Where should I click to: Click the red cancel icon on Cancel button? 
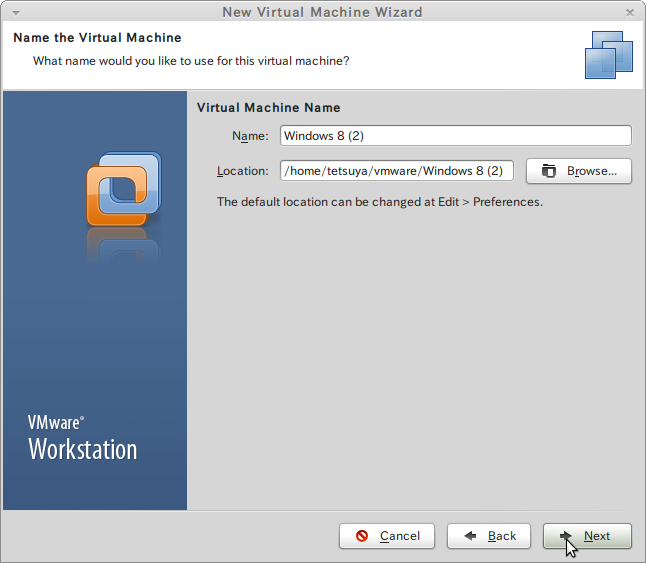click(x=362, y=536)
